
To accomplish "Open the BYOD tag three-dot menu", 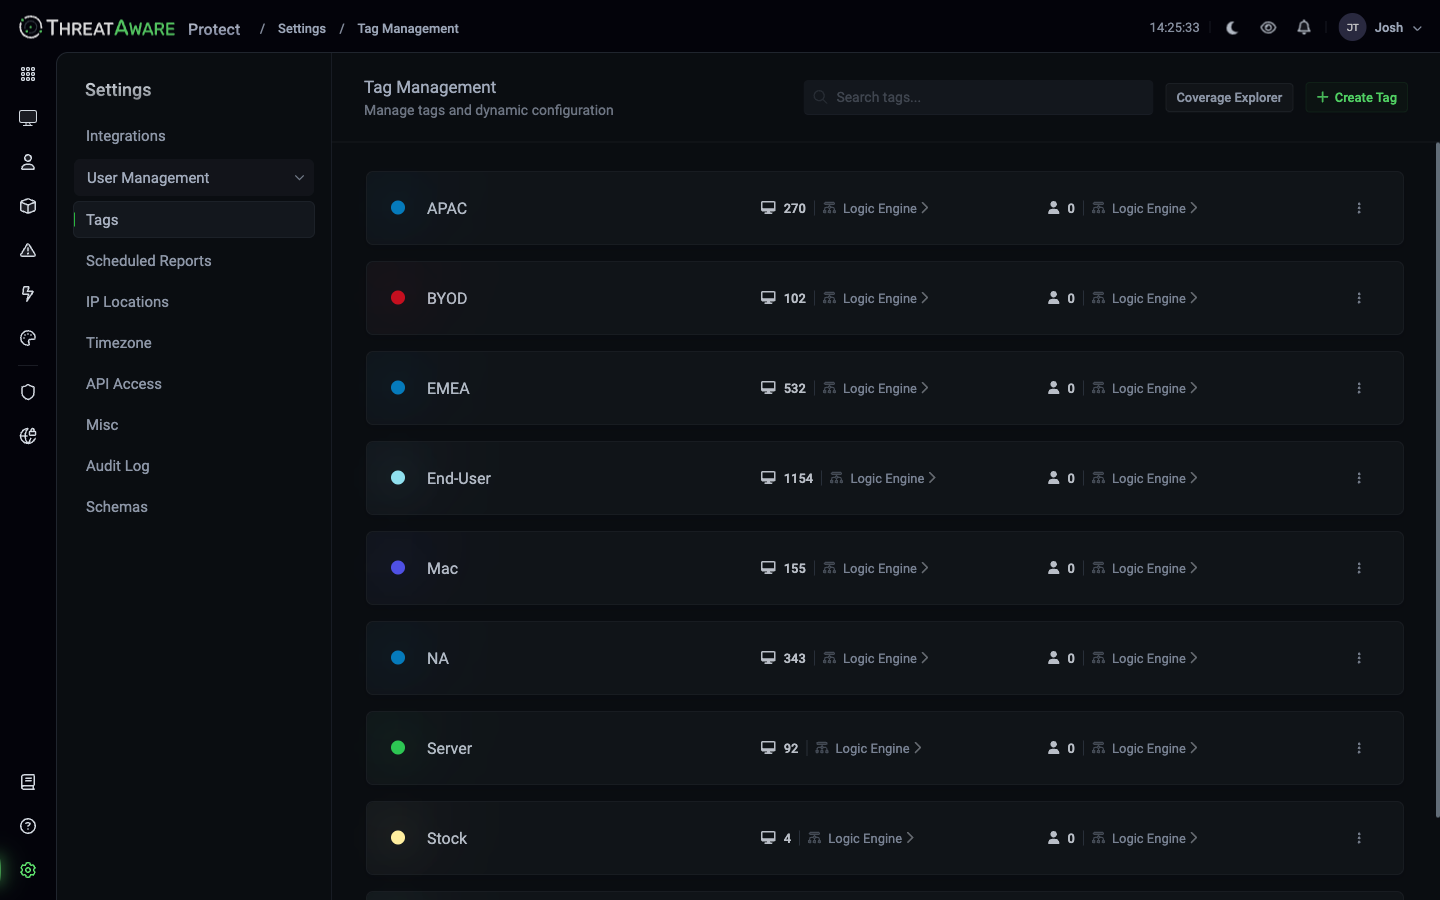I will (1359, 298).
